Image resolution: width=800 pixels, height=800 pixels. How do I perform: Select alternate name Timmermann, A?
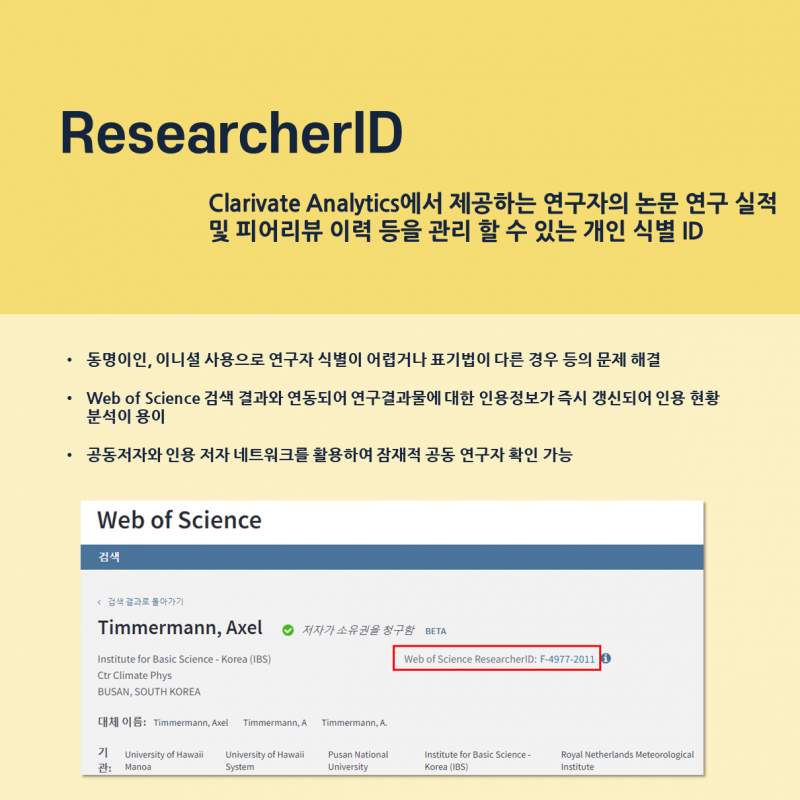[x=275, y=722]
